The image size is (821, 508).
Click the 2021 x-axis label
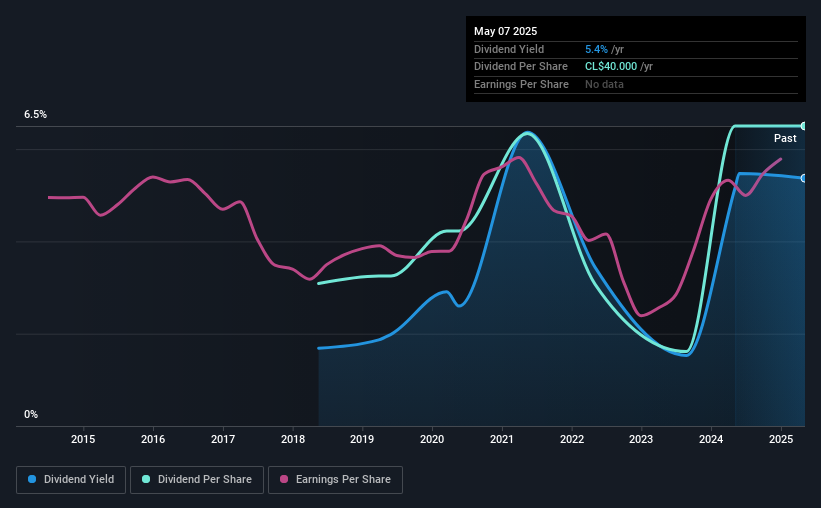click(502, 439)
